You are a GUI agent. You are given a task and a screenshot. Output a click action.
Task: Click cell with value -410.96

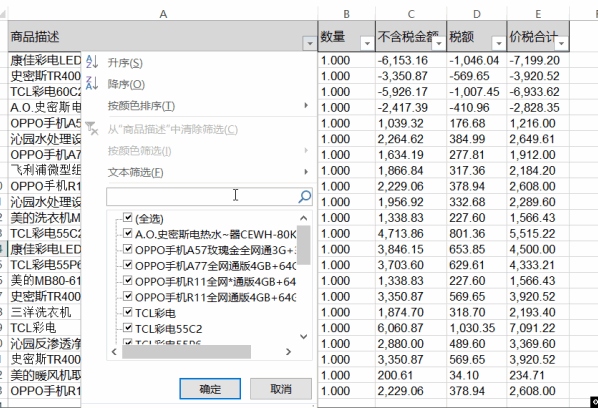[477, 108]
